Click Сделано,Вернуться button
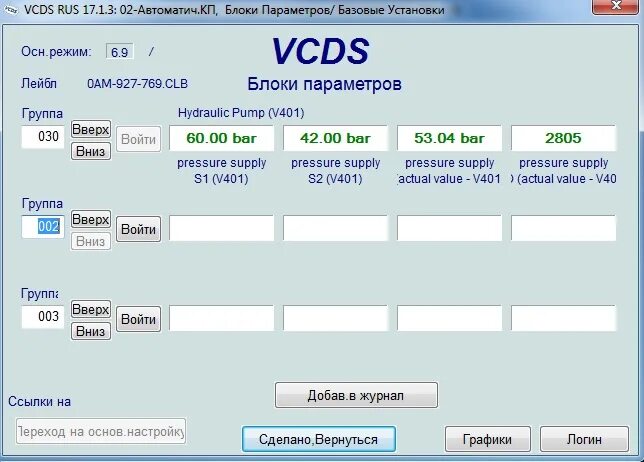 click(318, 439)
